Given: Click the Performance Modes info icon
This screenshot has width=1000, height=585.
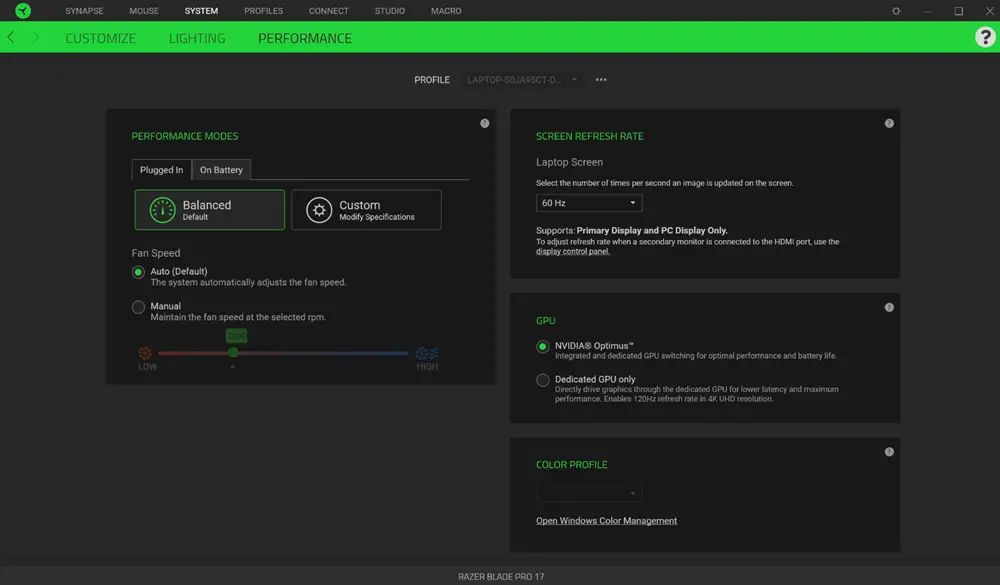Looking at the screenshot, I should pos(484,122).
